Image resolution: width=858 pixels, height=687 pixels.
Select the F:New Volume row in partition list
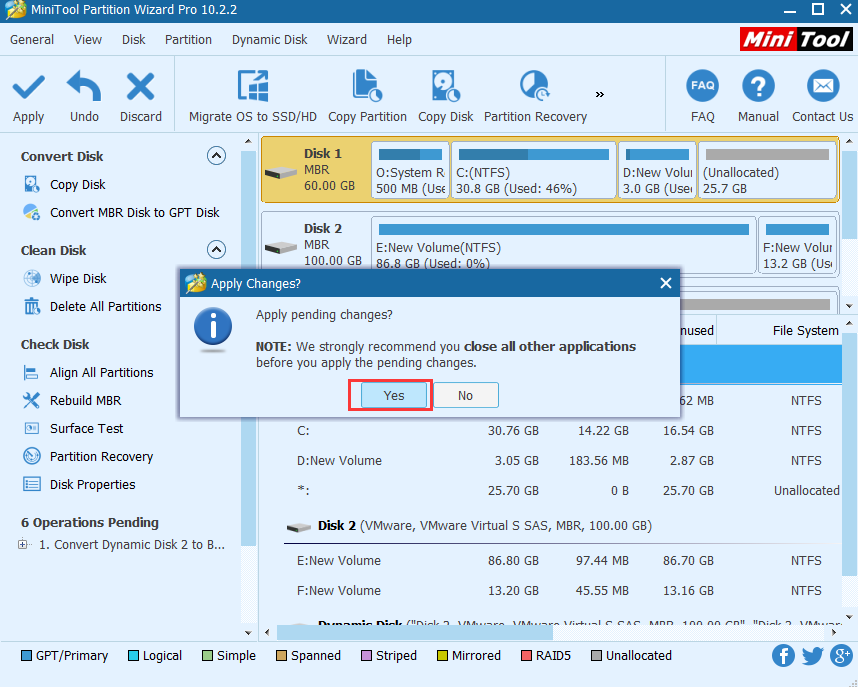point(563,591)
